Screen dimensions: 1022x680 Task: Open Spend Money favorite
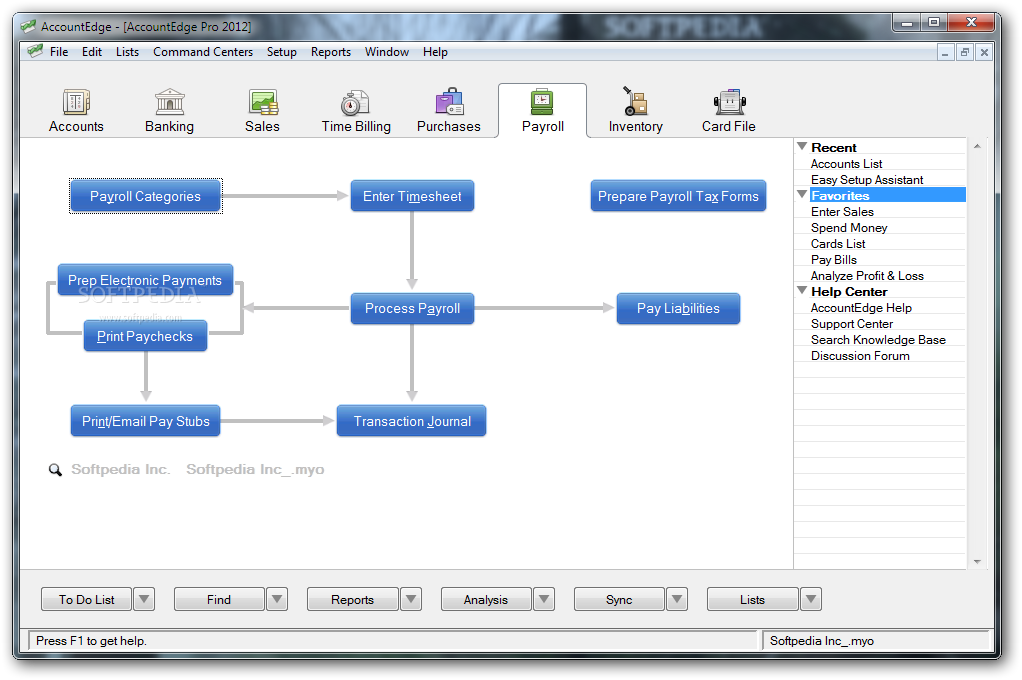point(849,228)
